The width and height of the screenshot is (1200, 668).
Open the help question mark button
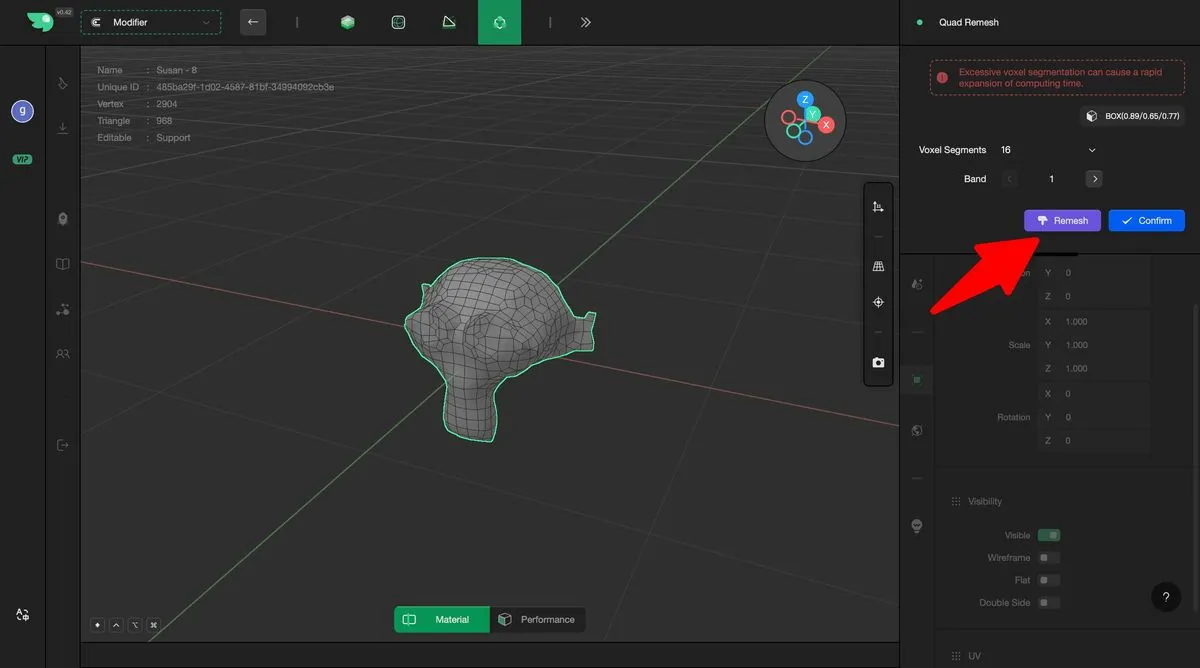[x=1165, y=597]
